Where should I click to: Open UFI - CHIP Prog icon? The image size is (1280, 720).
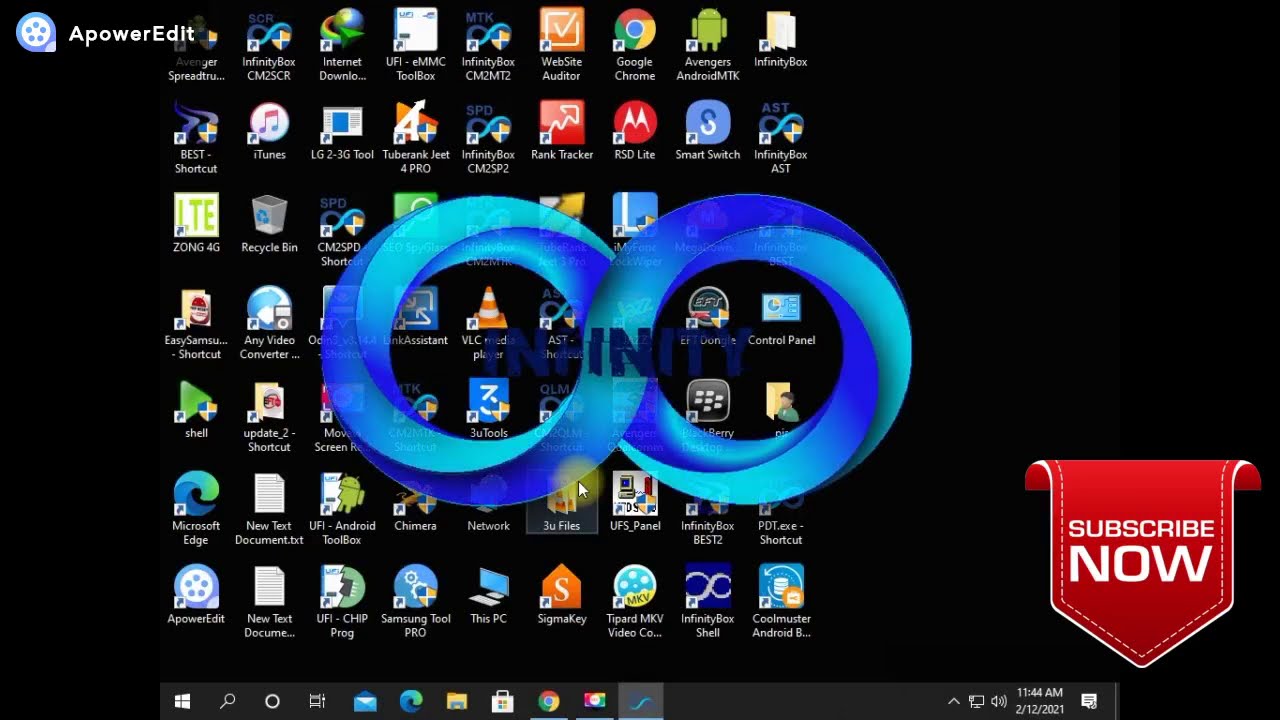click(x=342, y=603)
